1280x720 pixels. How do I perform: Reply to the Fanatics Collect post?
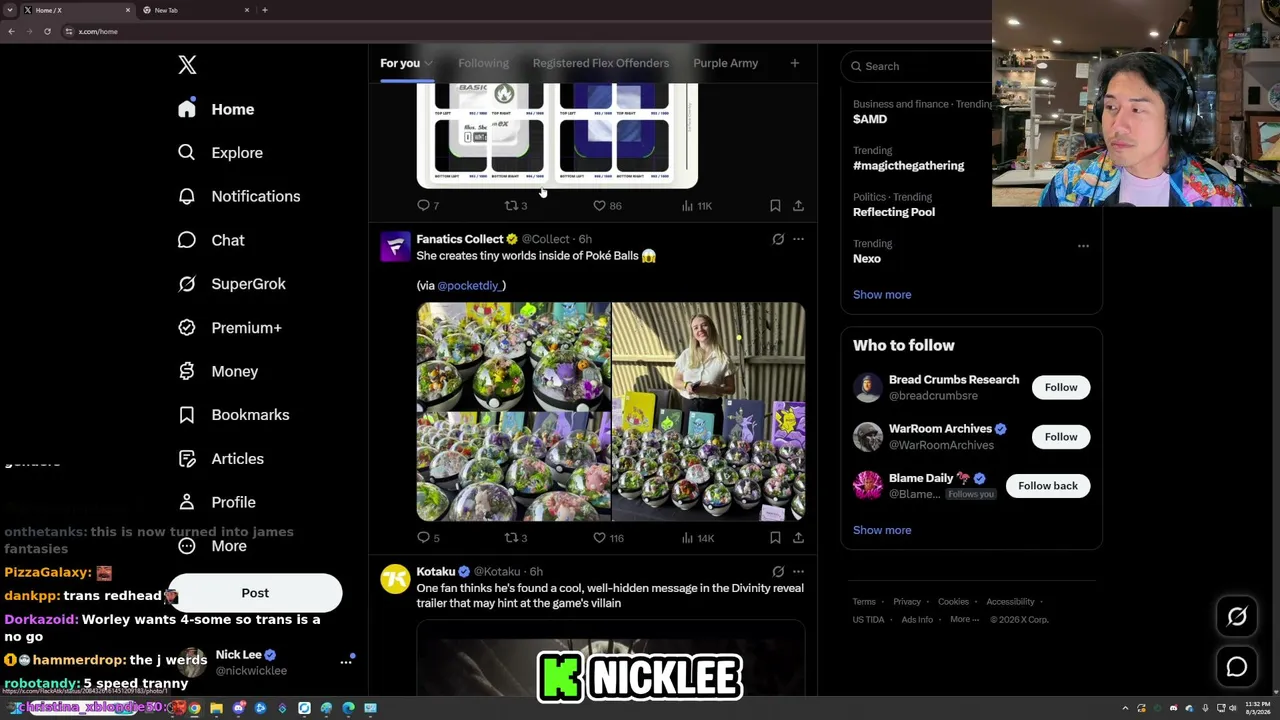click(x=428, y=538)
